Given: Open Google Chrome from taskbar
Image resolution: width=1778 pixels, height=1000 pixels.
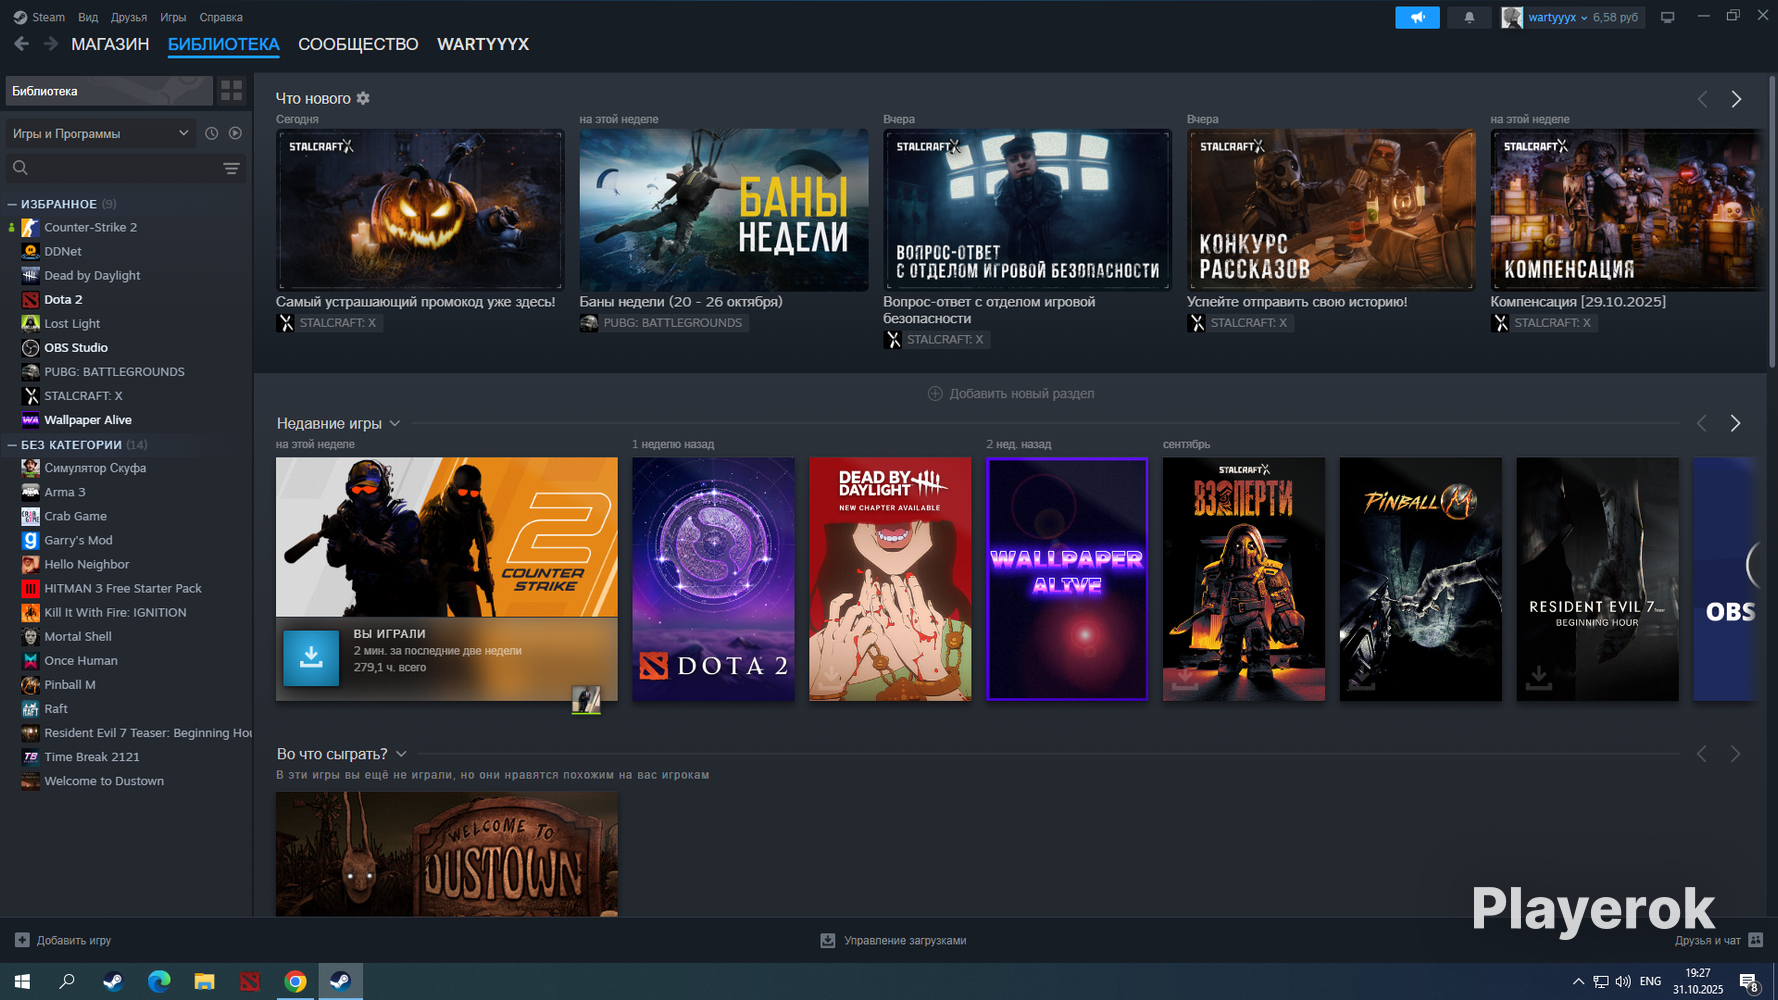Looking at the screenshot, I should (x=295, y=981).
